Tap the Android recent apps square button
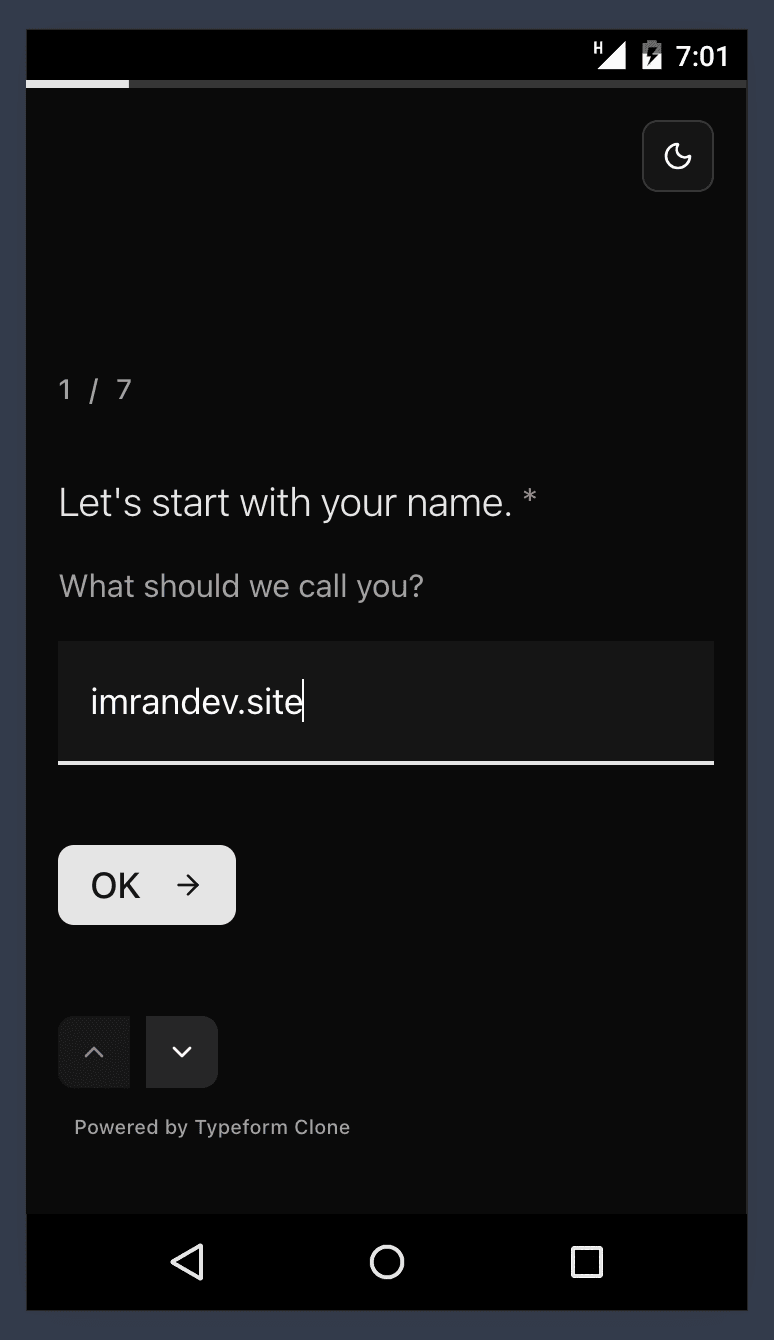 click(x=587, y=1262)
